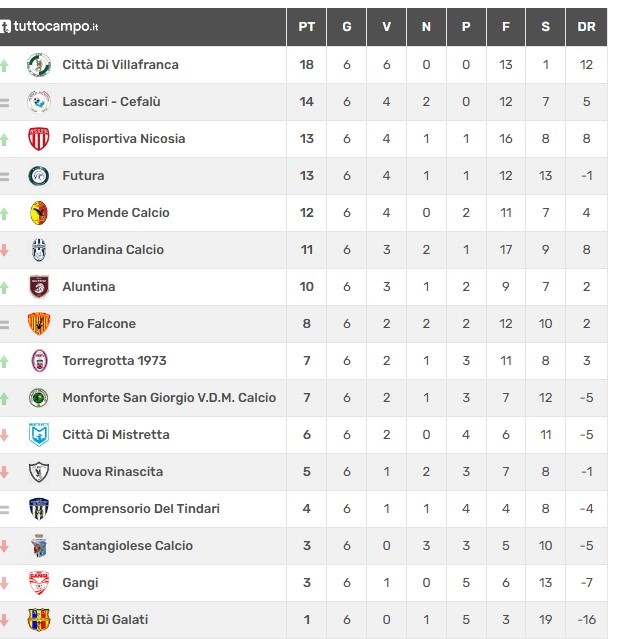Open the Comprensorio Del Tindari team link

[x=141, y=509]
